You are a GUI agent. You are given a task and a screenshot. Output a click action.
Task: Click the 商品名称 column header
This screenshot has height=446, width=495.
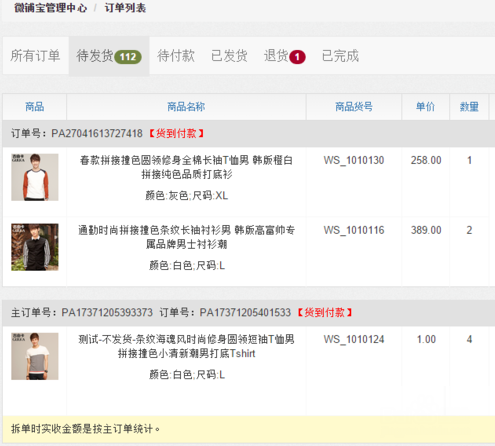pyautogui.click(x=186, y=107)
